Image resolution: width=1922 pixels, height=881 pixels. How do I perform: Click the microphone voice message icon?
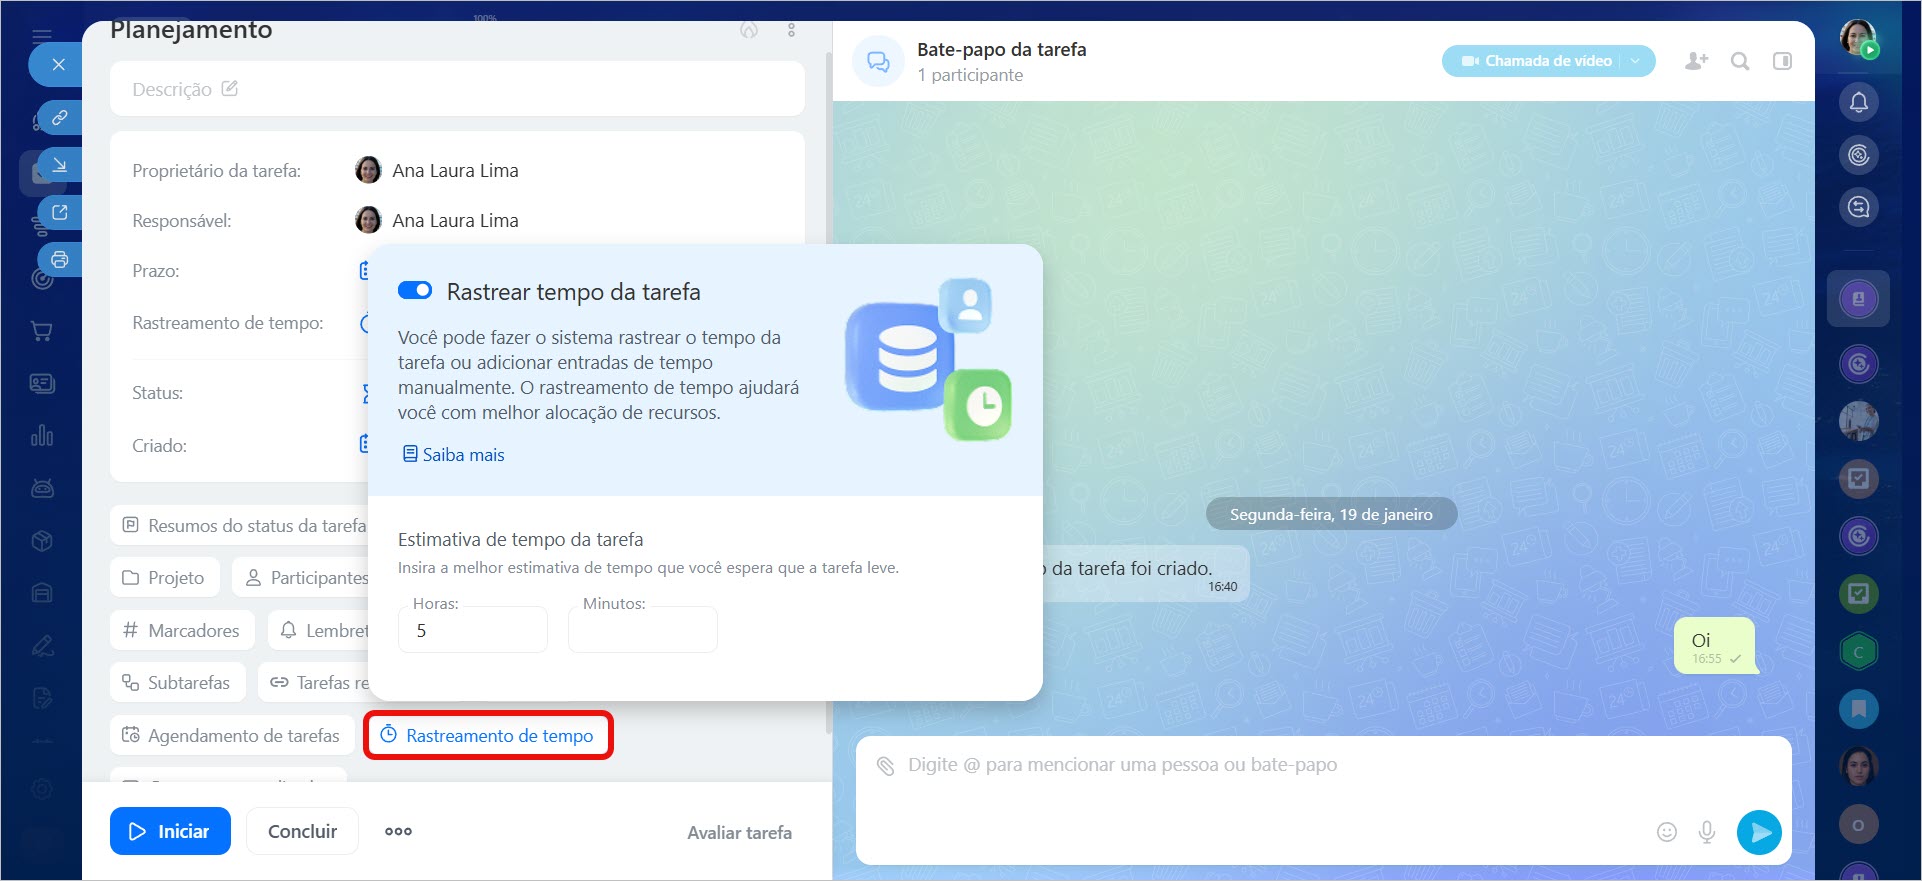coord(1707,832)
